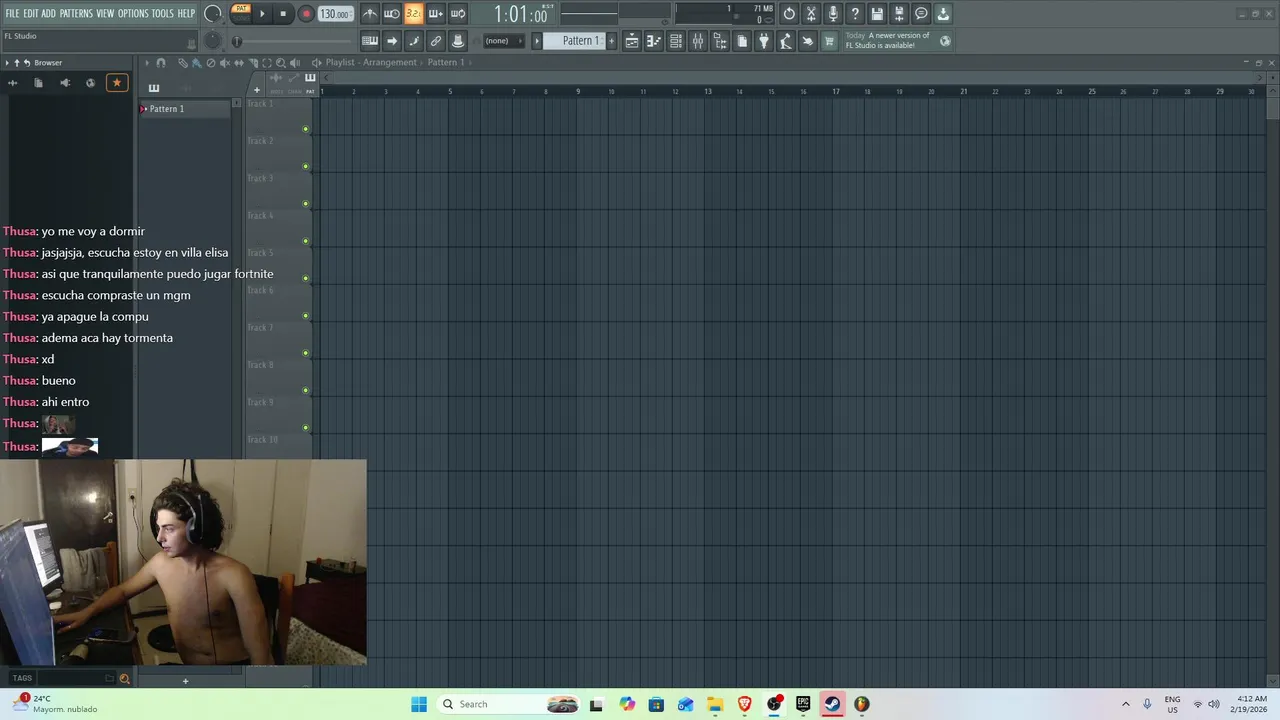The image size is (1280, 720).
Task: Open the Piano roll view icon
Action: 654,41
